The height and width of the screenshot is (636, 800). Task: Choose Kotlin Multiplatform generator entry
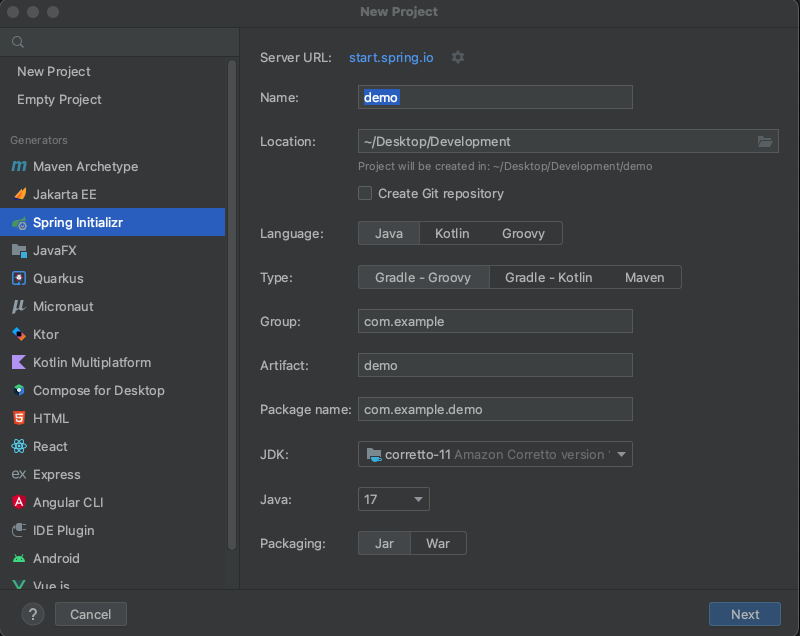click(x=112, y=363)
